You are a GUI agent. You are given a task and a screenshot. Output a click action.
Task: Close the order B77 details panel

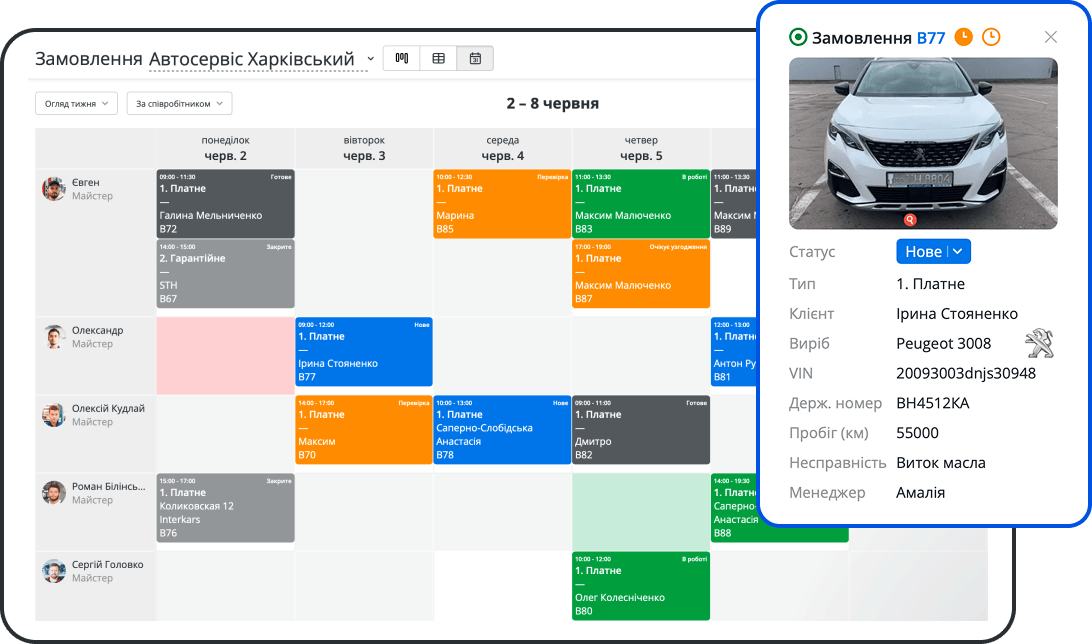click(1050, 37)
